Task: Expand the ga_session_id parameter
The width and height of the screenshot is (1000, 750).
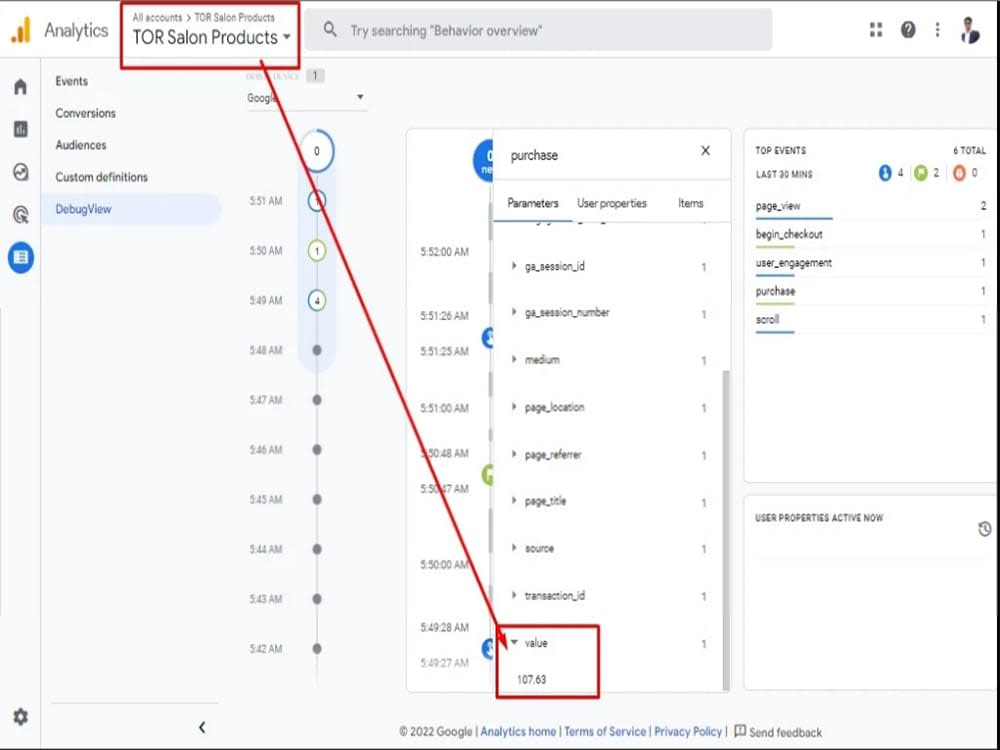Action: click(x=516, y=265)
